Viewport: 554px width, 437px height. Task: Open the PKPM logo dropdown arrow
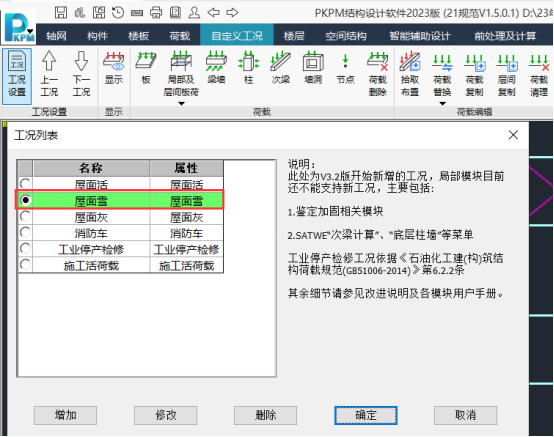[30, 31]
